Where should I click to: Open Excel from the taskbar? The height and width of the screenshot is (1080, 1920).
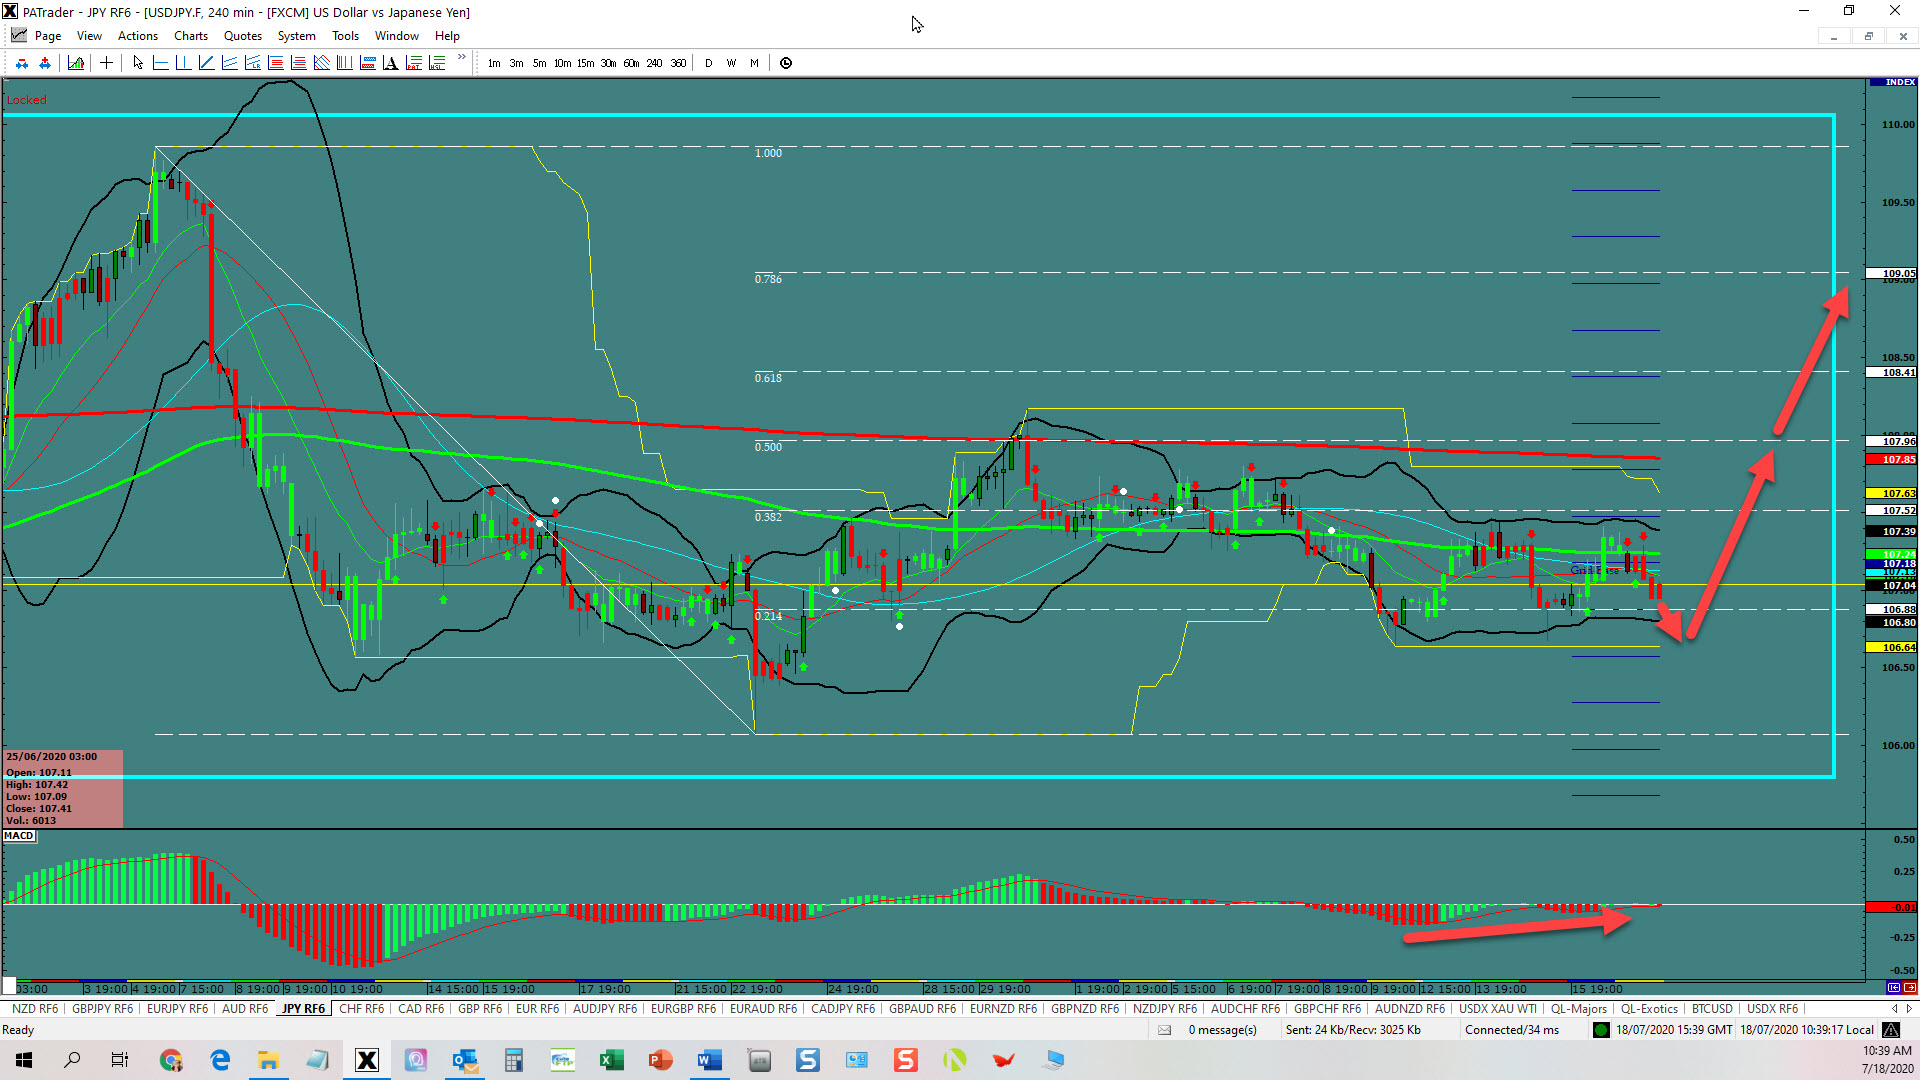(611, 1060)
